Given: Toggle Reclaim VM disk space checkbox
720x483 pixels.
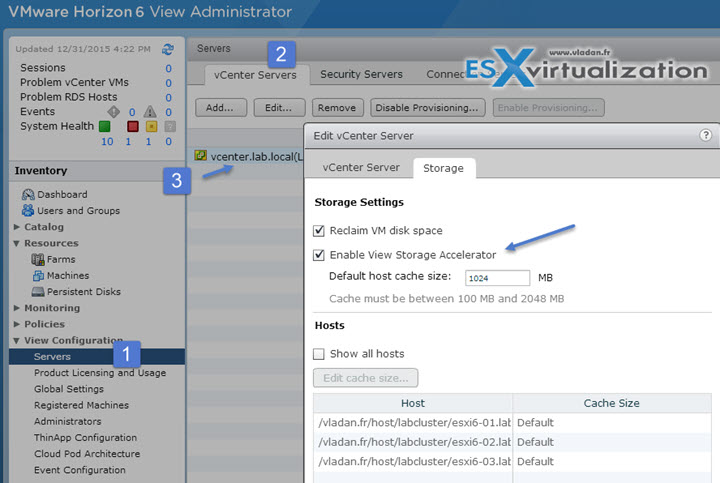Looking at the screenshot, I should 319,230.
